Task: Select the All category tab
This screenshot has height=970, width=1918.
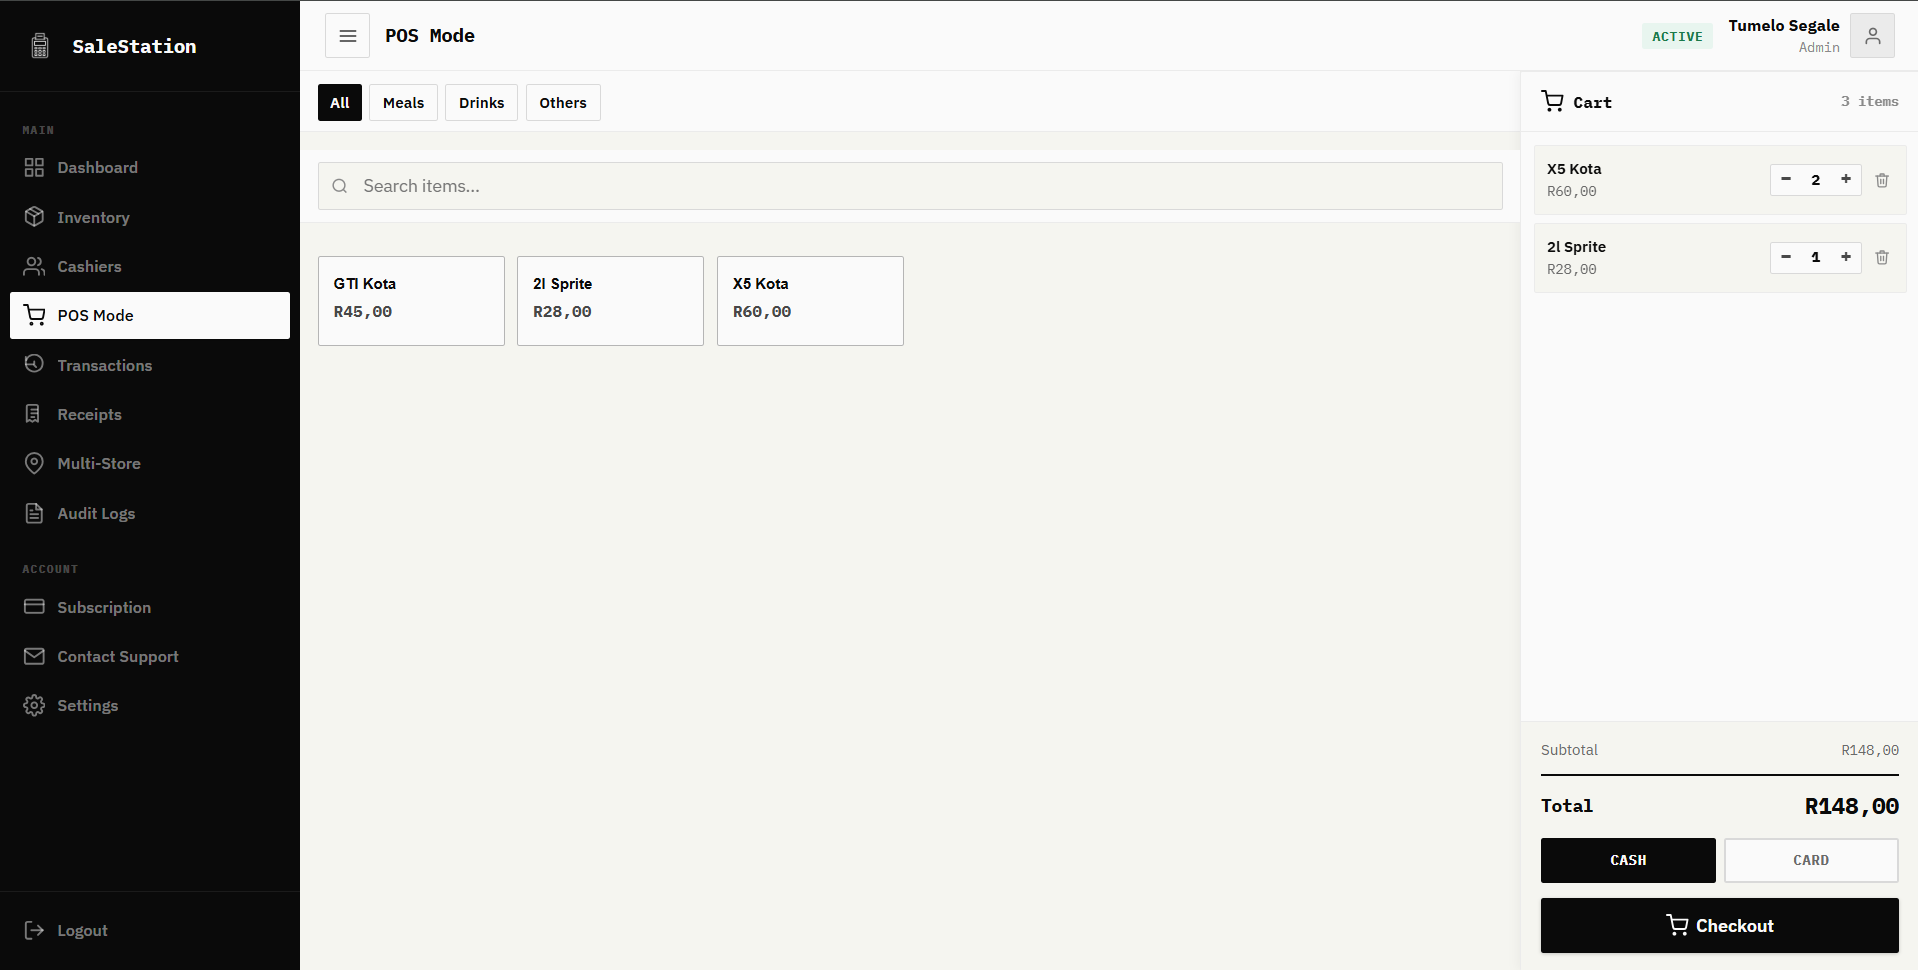Action: click(x=340, y=102)
